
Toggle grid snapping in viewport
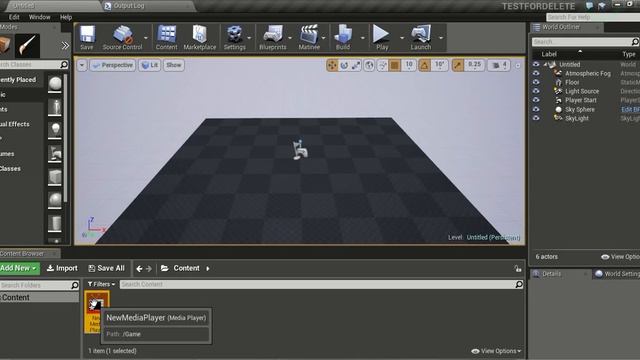coord(395,65)
